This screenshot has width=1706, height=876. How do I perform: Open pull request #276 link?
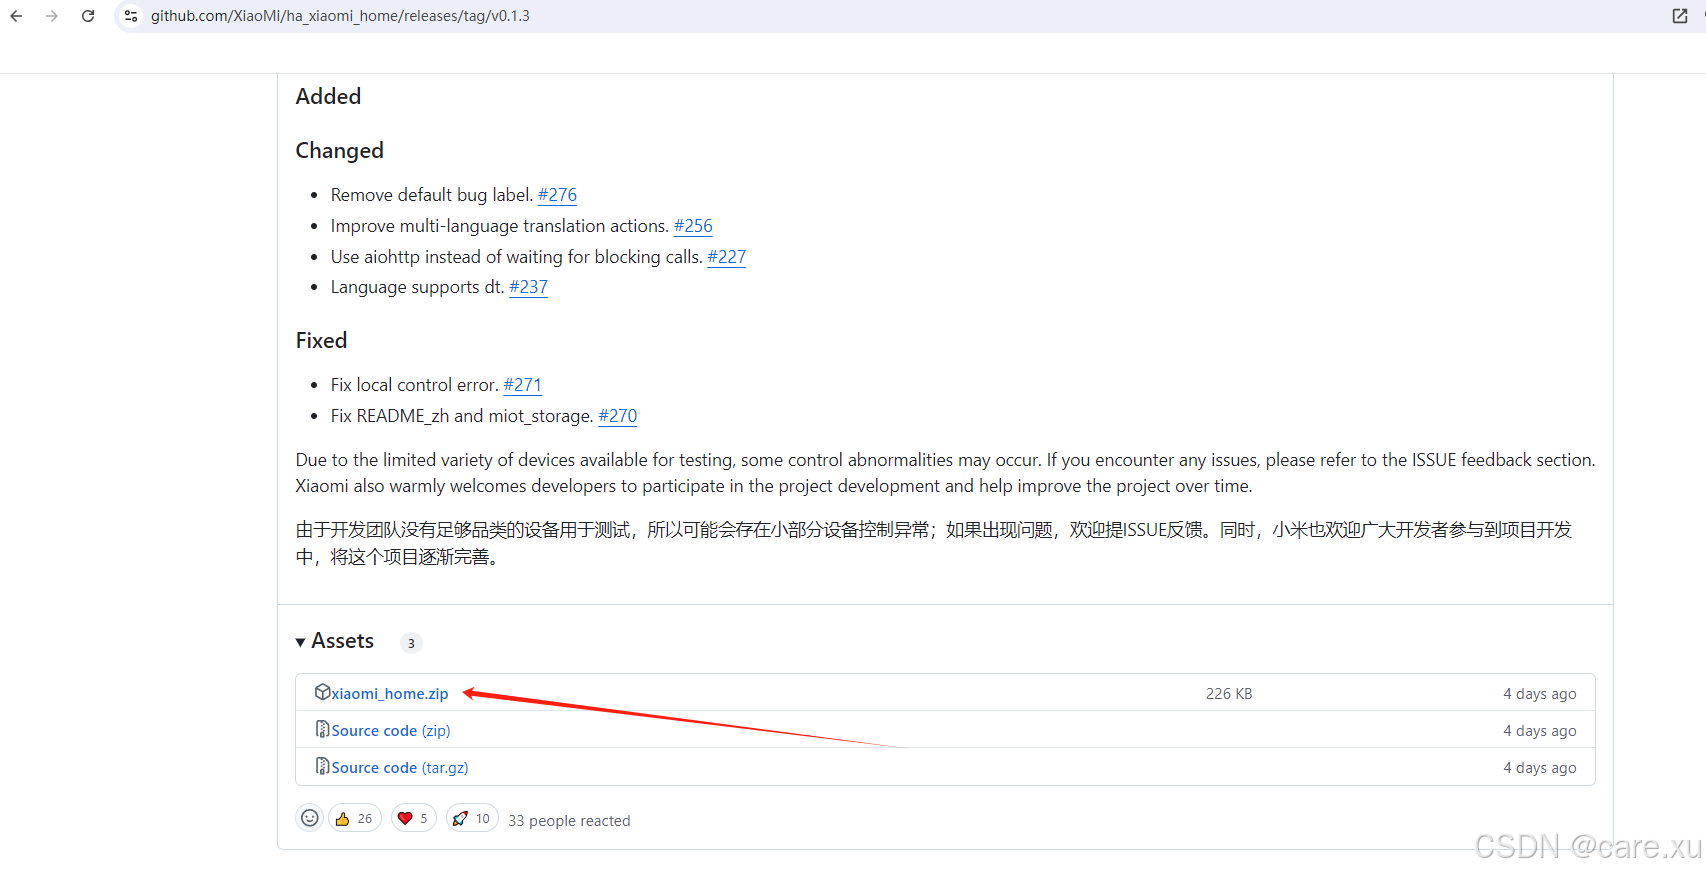557,195
